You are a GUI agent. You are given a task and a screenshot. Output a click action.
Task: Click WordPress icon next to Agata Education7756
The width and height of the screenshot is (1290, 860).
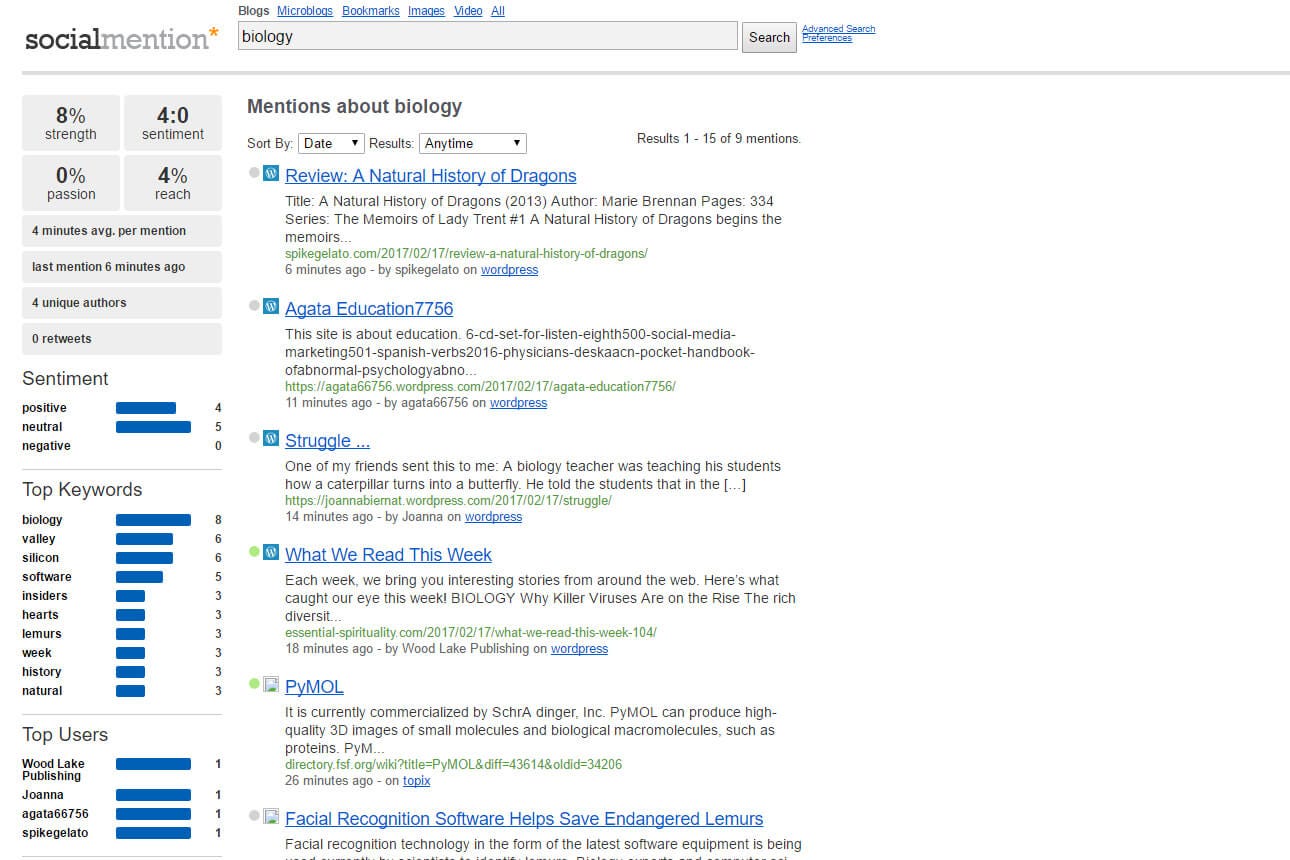[271, 307]
